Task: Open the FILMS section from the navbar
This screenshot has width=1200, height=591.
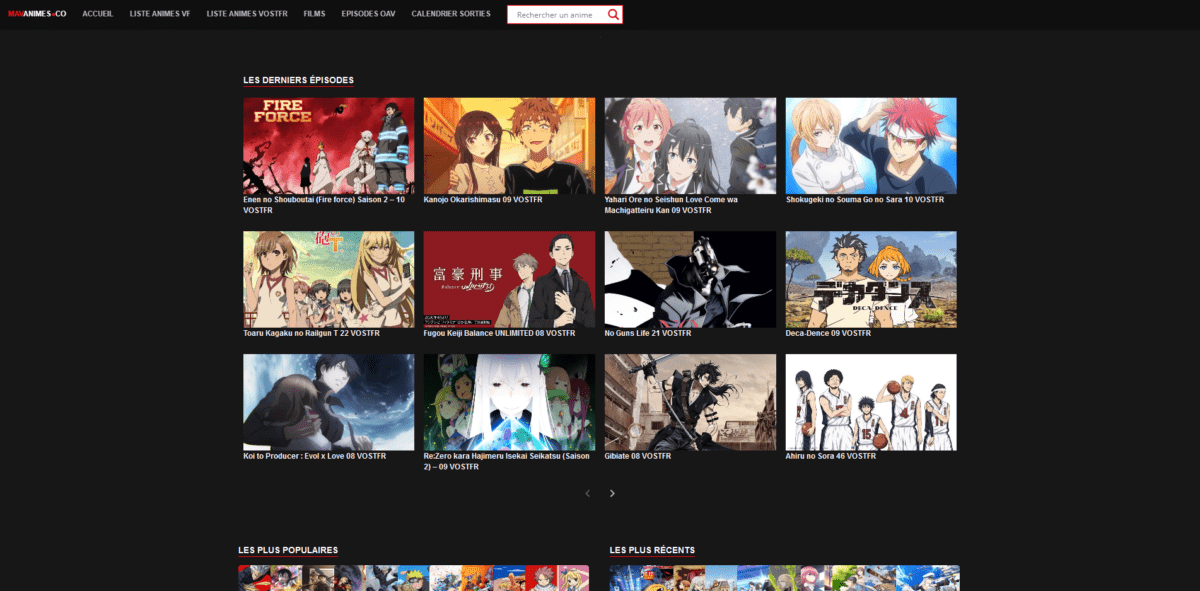Action: click(314, 14)
